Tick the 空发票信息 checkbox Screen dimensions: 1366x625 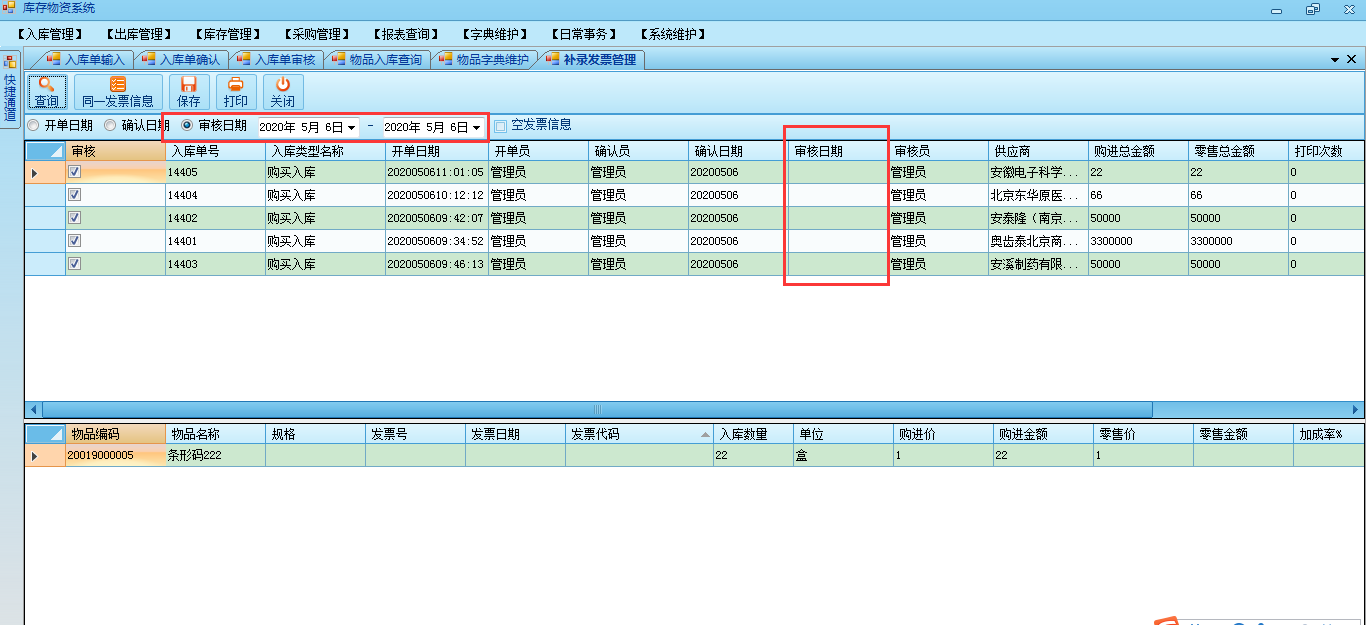pyautogui.click(x=500, y=126)
